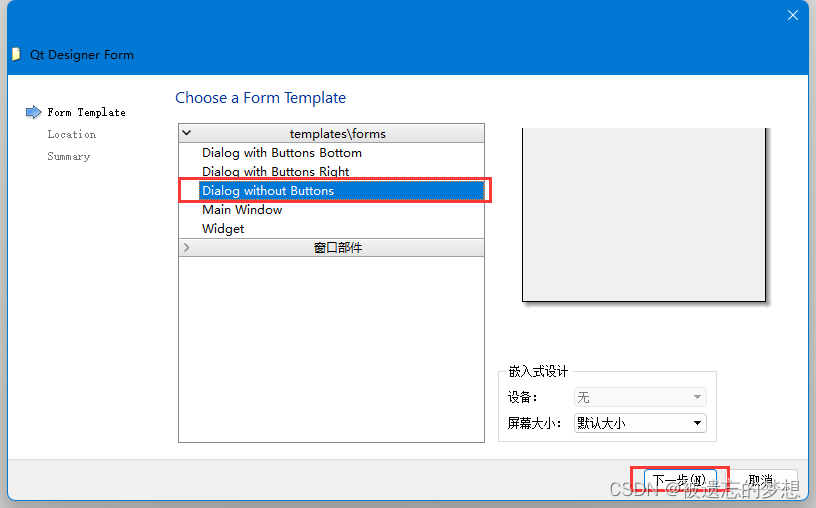
Task: Select Dialog with Buttons Bottom template
Action: click(282, 153)
